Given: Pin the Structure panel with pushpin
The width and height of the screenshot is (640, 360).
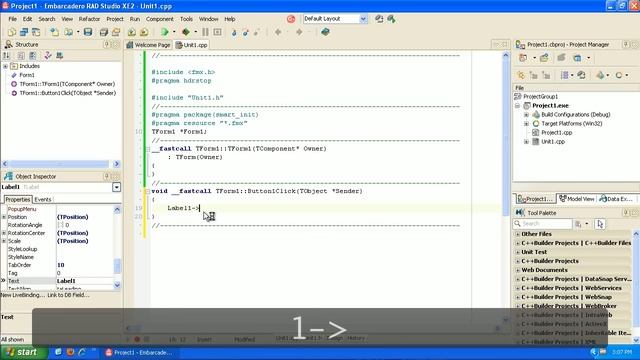Looking at the screenshot, I should pos(107,44).
